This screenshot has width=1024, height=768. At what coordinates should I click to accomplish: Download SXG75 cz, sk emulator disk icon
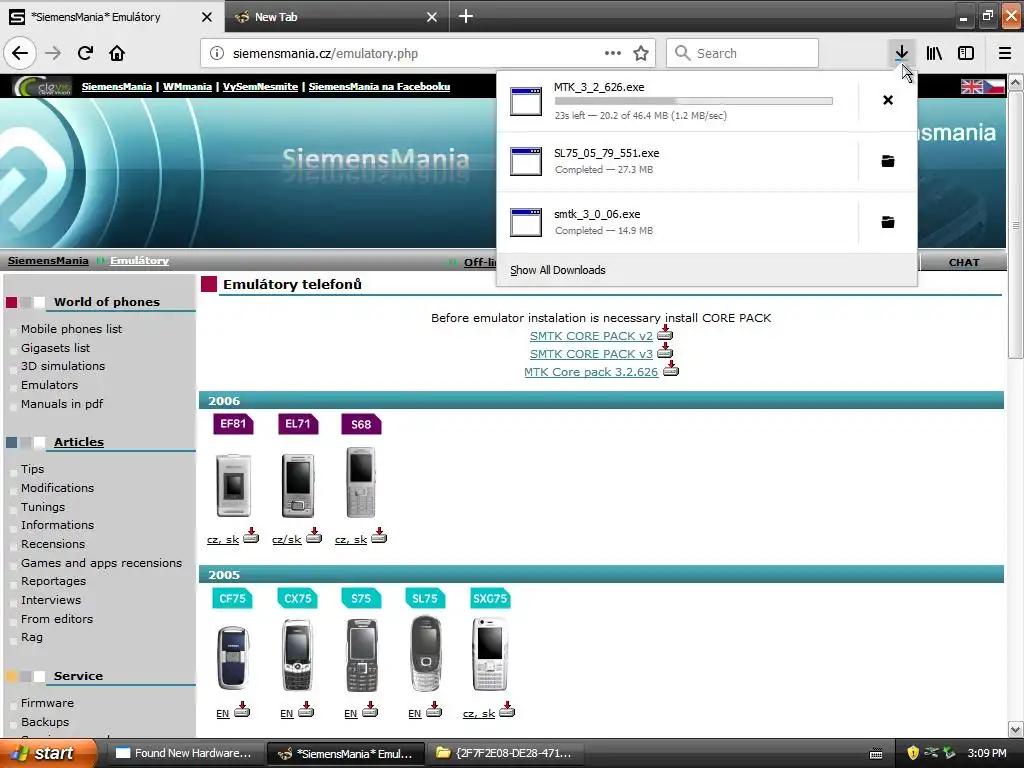[507, 709]
